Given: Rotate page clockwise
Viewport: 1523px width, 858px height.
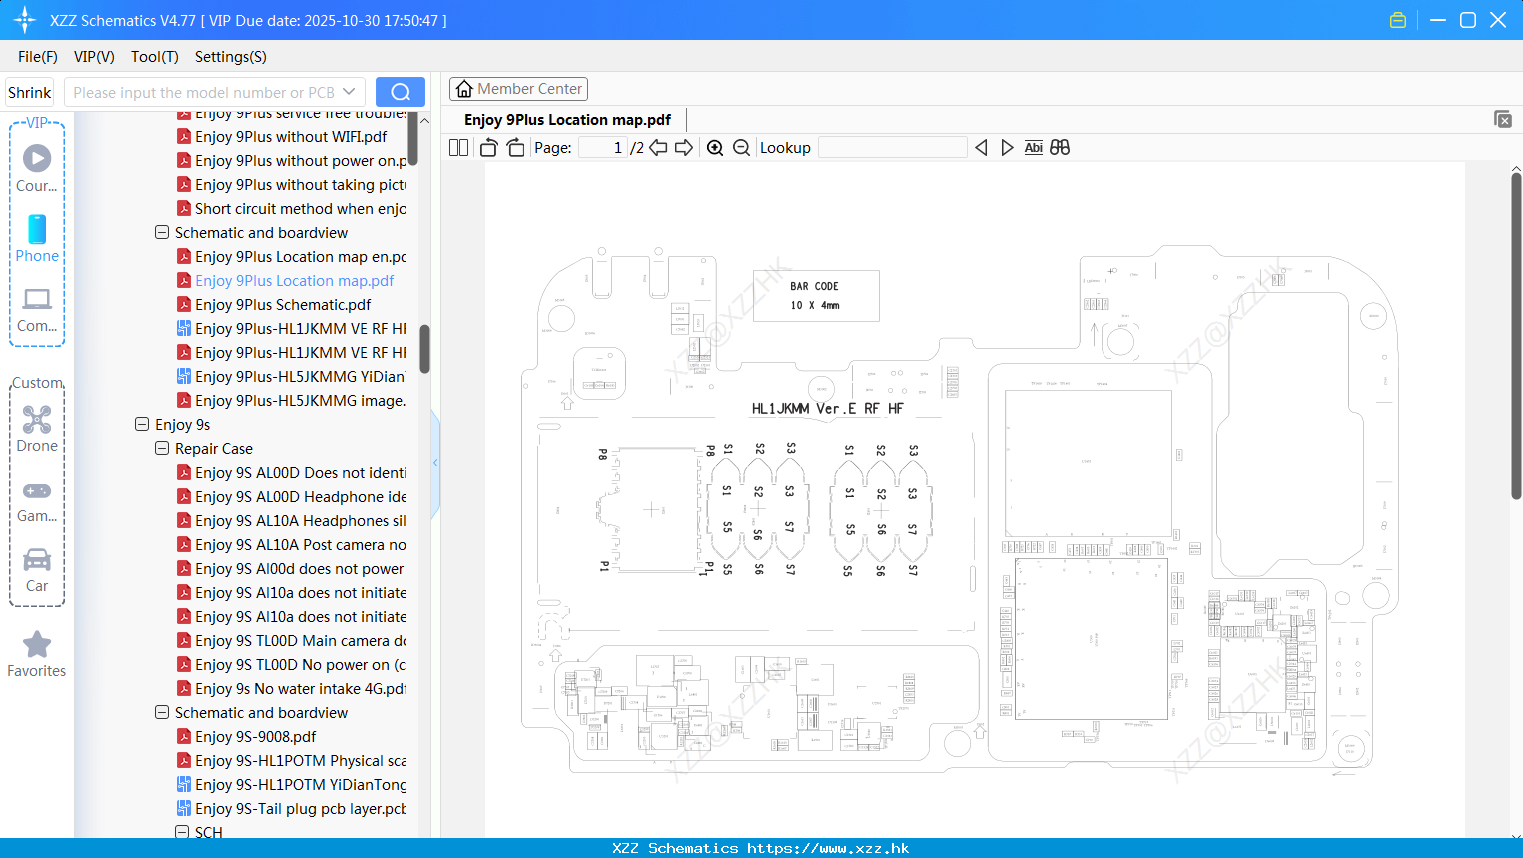Looking at the screenshot, I should click(x=516, y=147).
